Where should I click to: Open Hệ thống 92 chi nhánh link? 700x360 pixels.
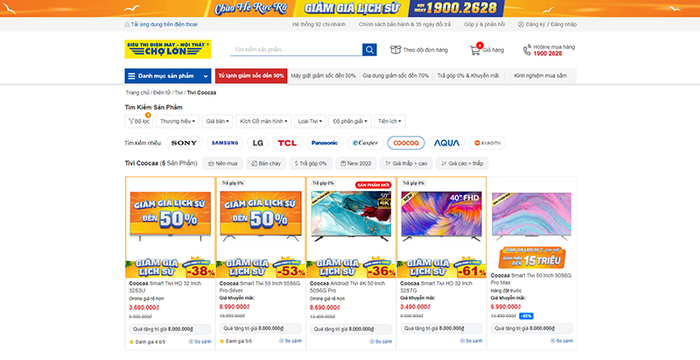[319, 25]
